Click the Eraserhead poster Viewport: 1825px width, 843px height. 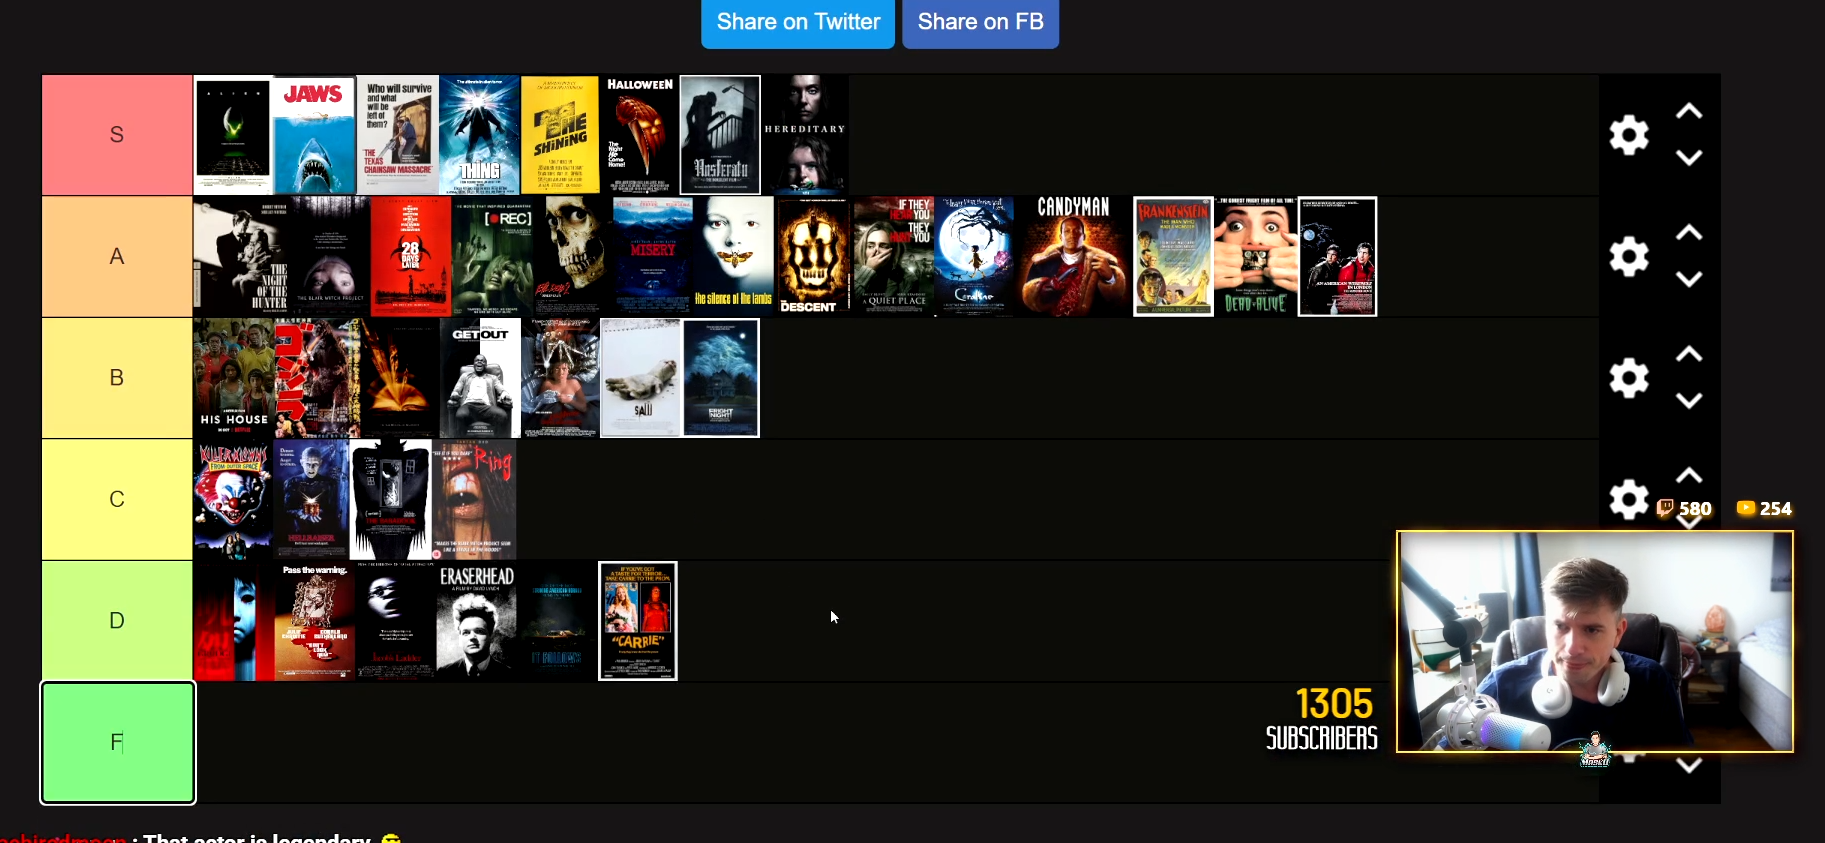point(476,621)
